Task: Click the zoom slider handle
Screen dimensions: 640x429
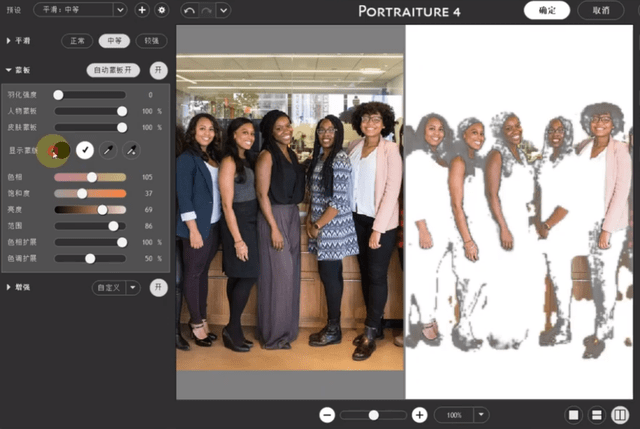Action: pos(373,415)
